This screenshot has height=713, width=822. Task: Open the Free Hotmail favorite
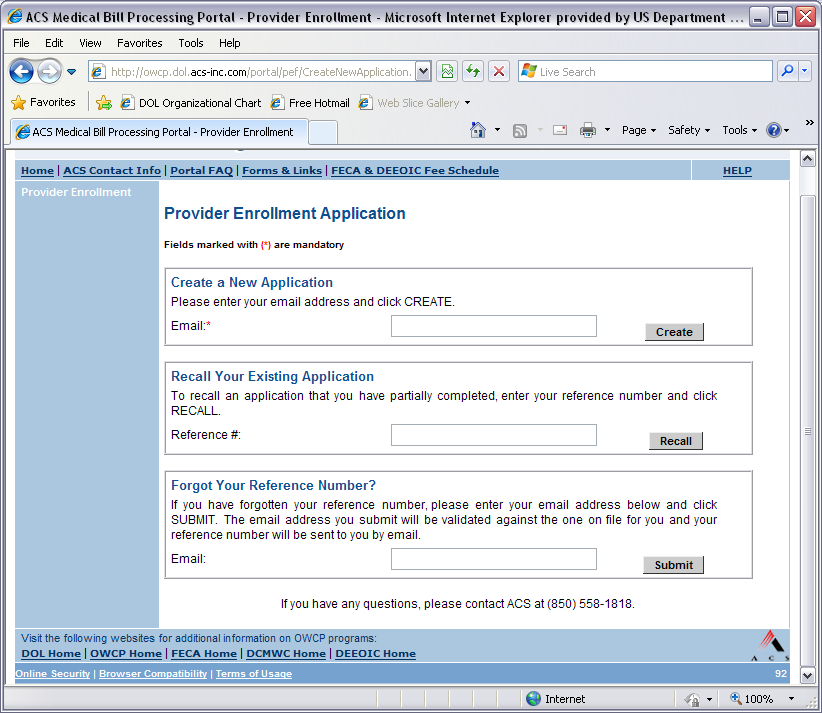coord(310,103)
